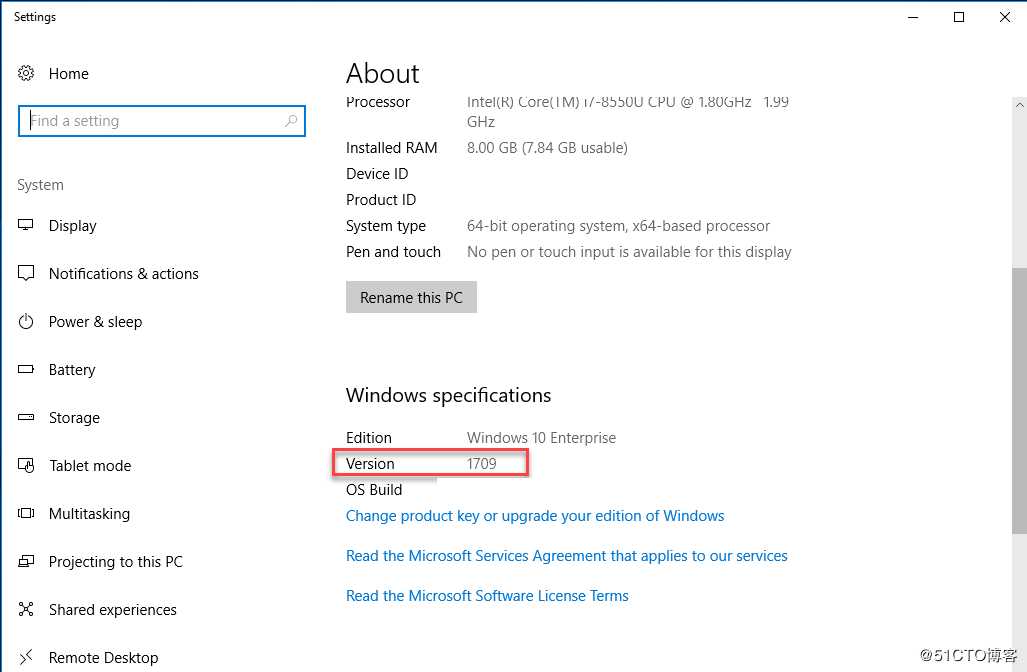
Task: Click the Rename this PC button
Action: 411,297
